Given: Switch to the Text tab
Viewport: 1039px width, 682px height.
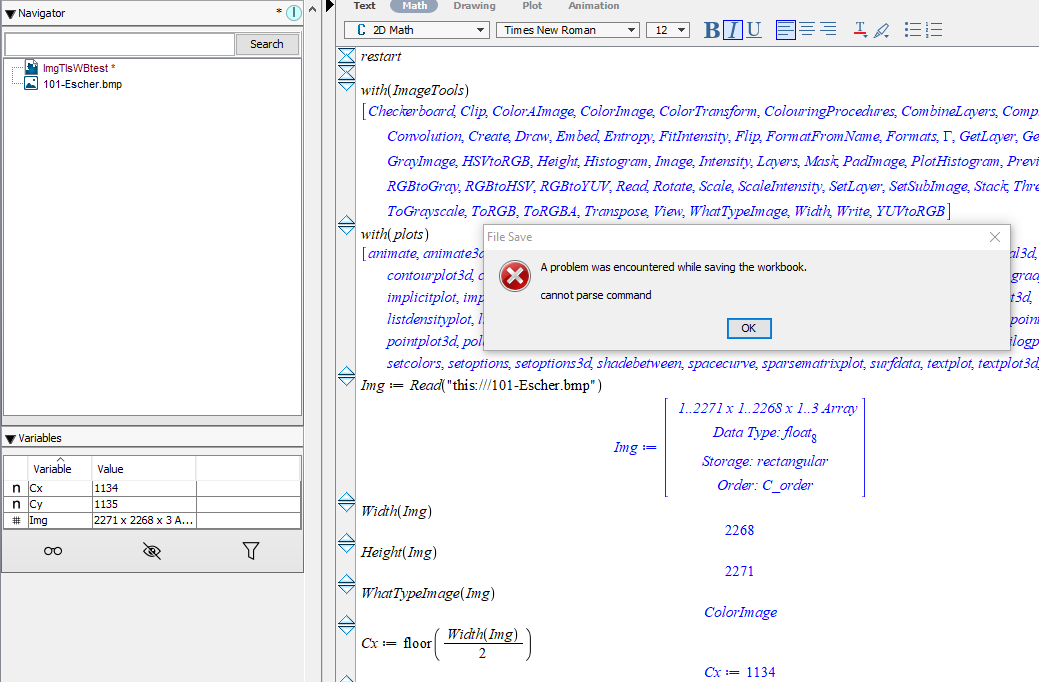Looking at the screenshot, I should 364,5.
